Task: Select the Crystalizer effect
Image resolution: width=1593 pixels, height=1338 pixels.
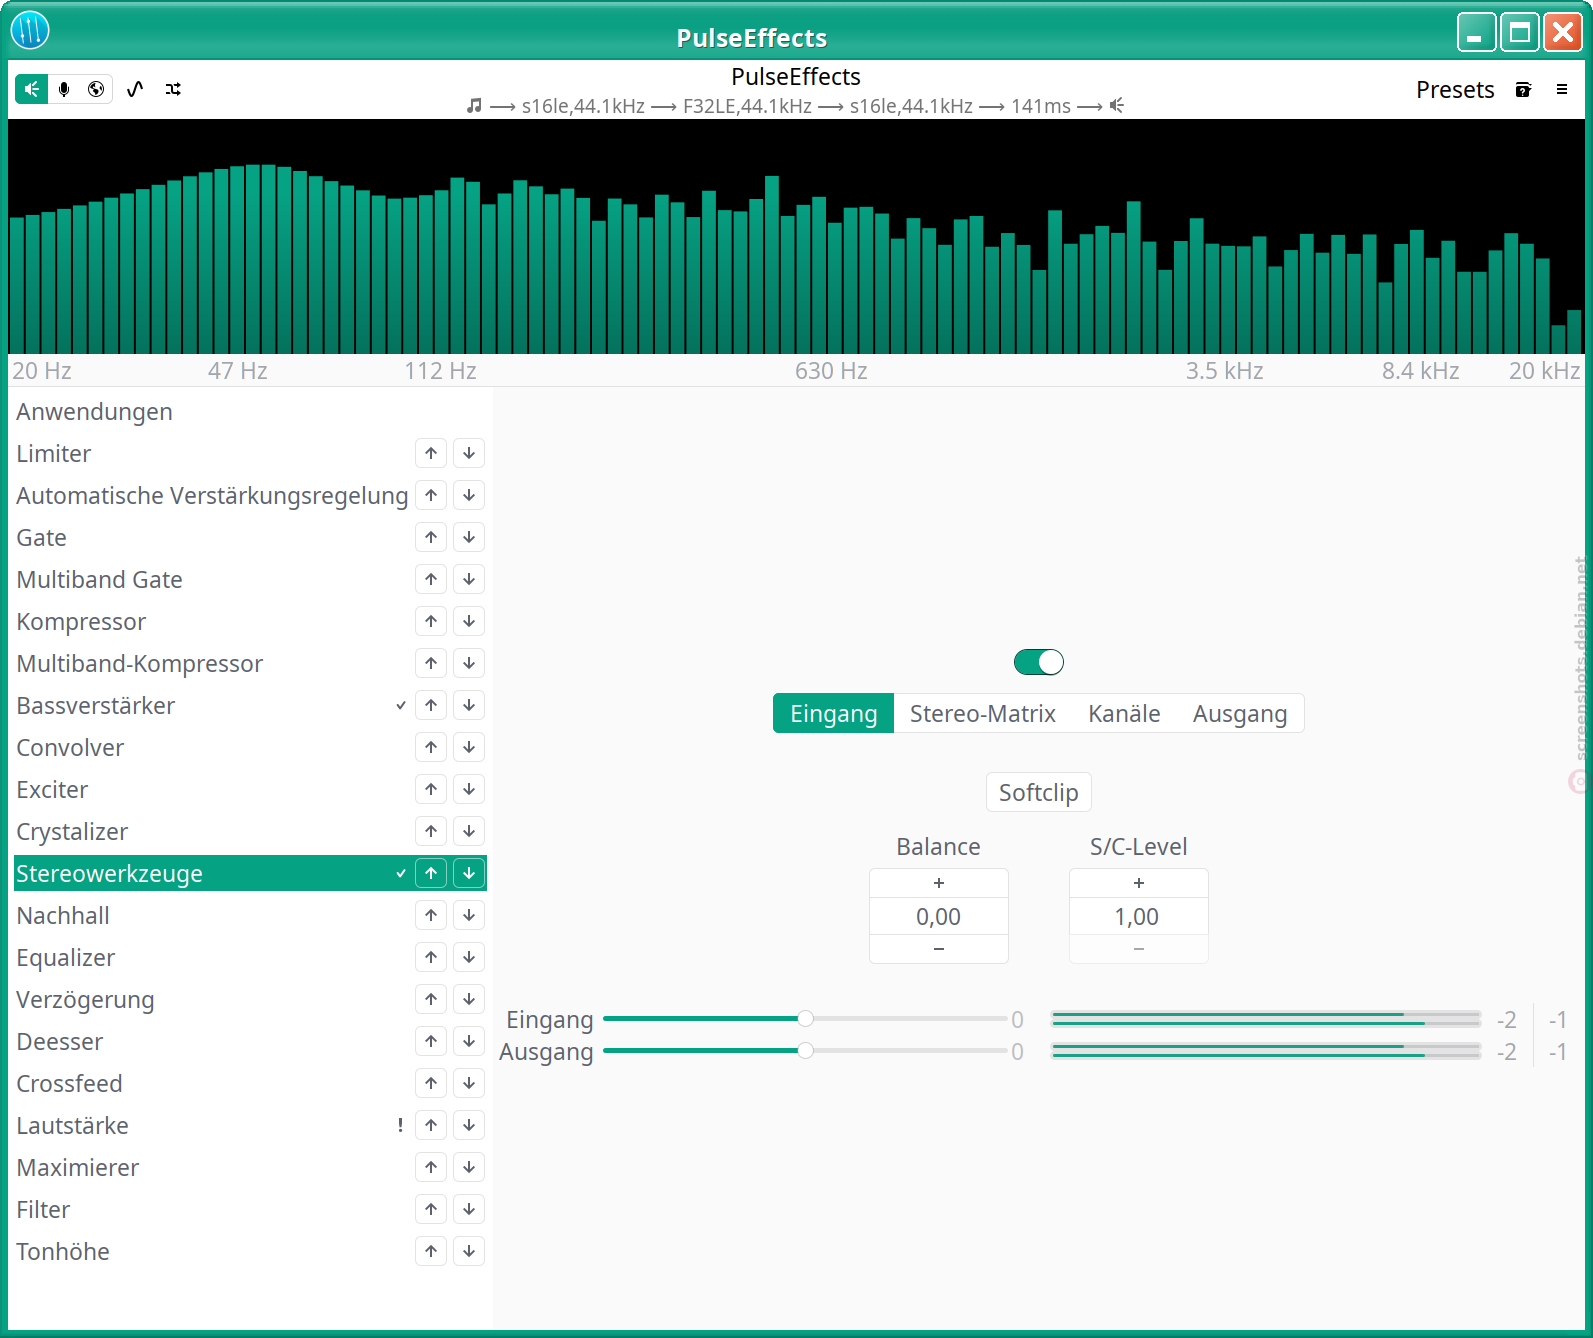Action: [x=250, y=831]
